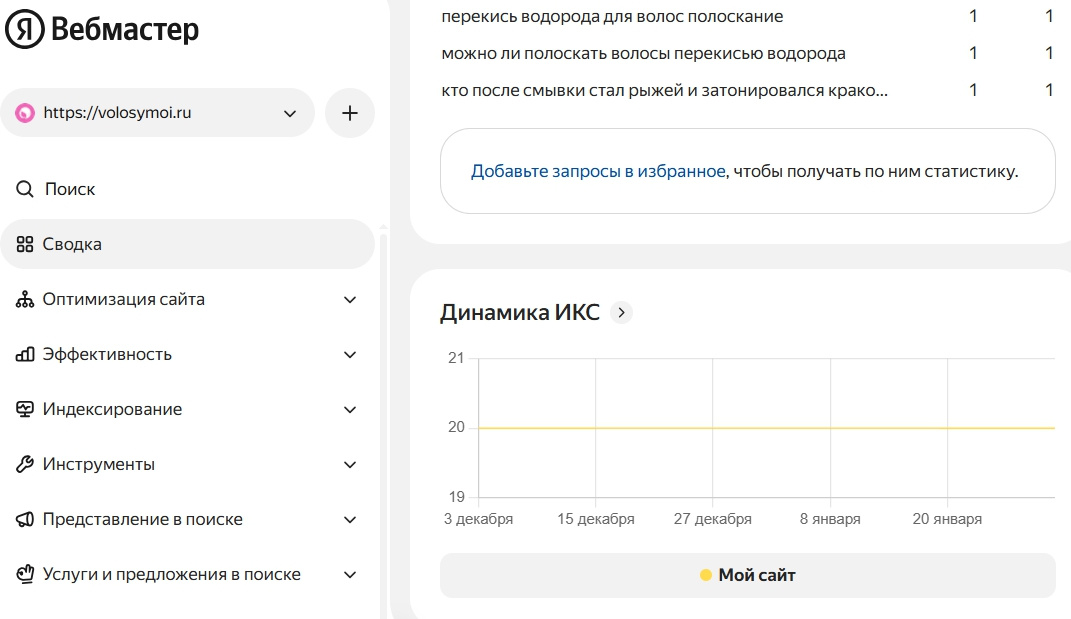Screen dimensions: 1071x619
Task: Click the Yandex Webmaster logo icon
Action: [x=24, y=31]
